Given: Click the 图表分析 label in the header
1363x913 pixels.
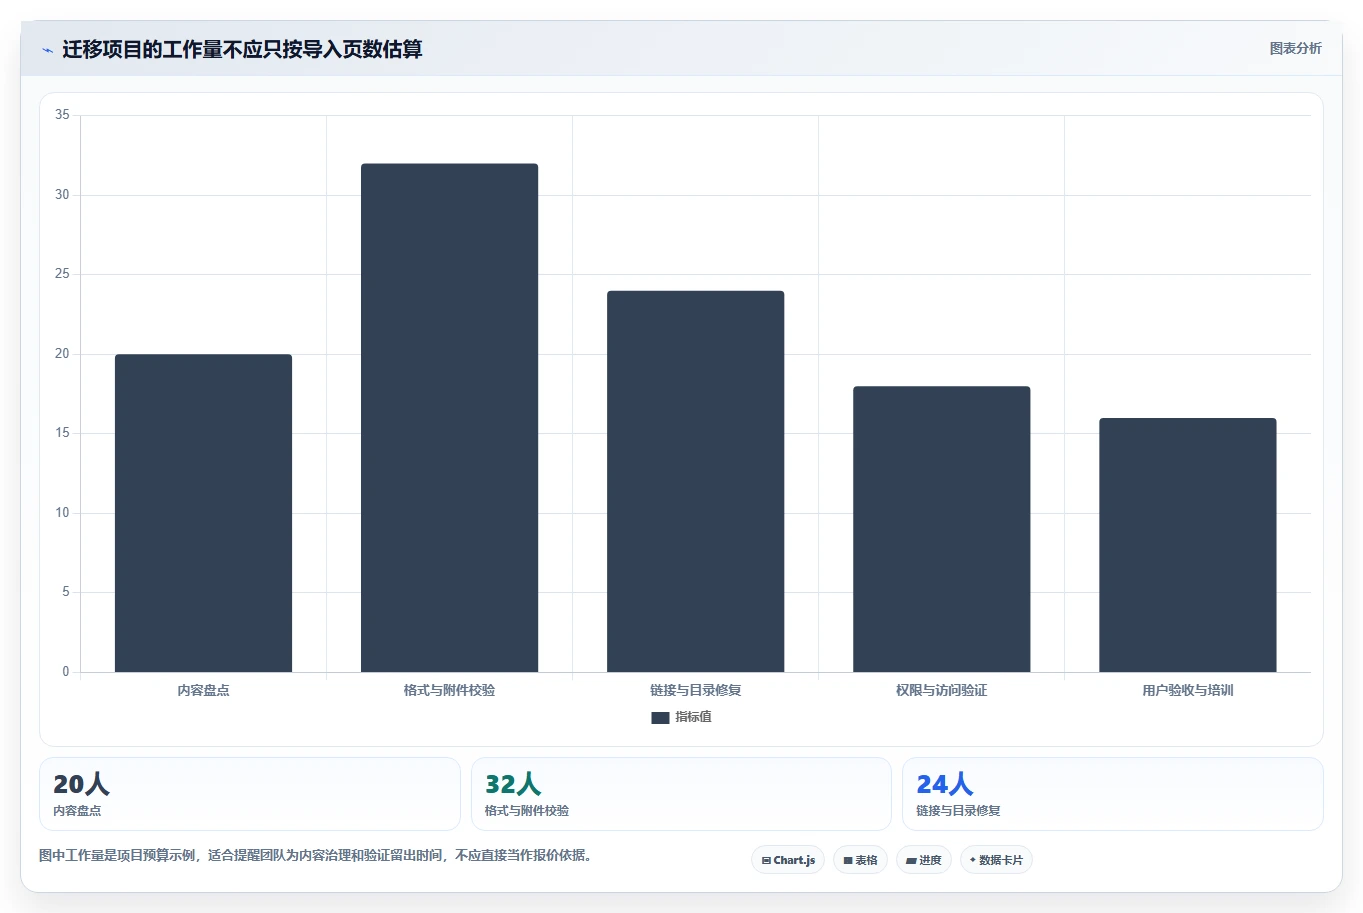Looking at the screenshot, I should [x=1295, y=48].
